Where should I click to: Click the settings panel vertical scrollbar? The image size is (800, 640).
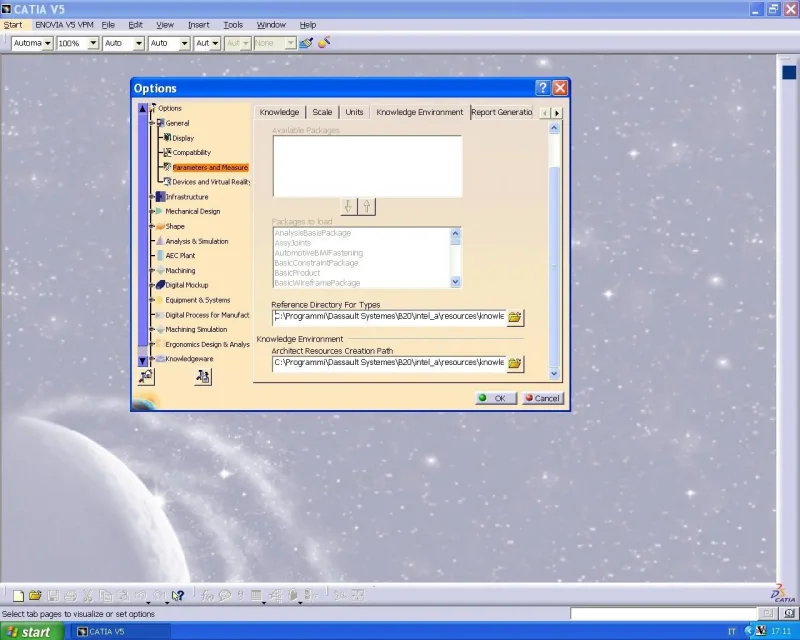pyautogui.click(x=554, y=250)
